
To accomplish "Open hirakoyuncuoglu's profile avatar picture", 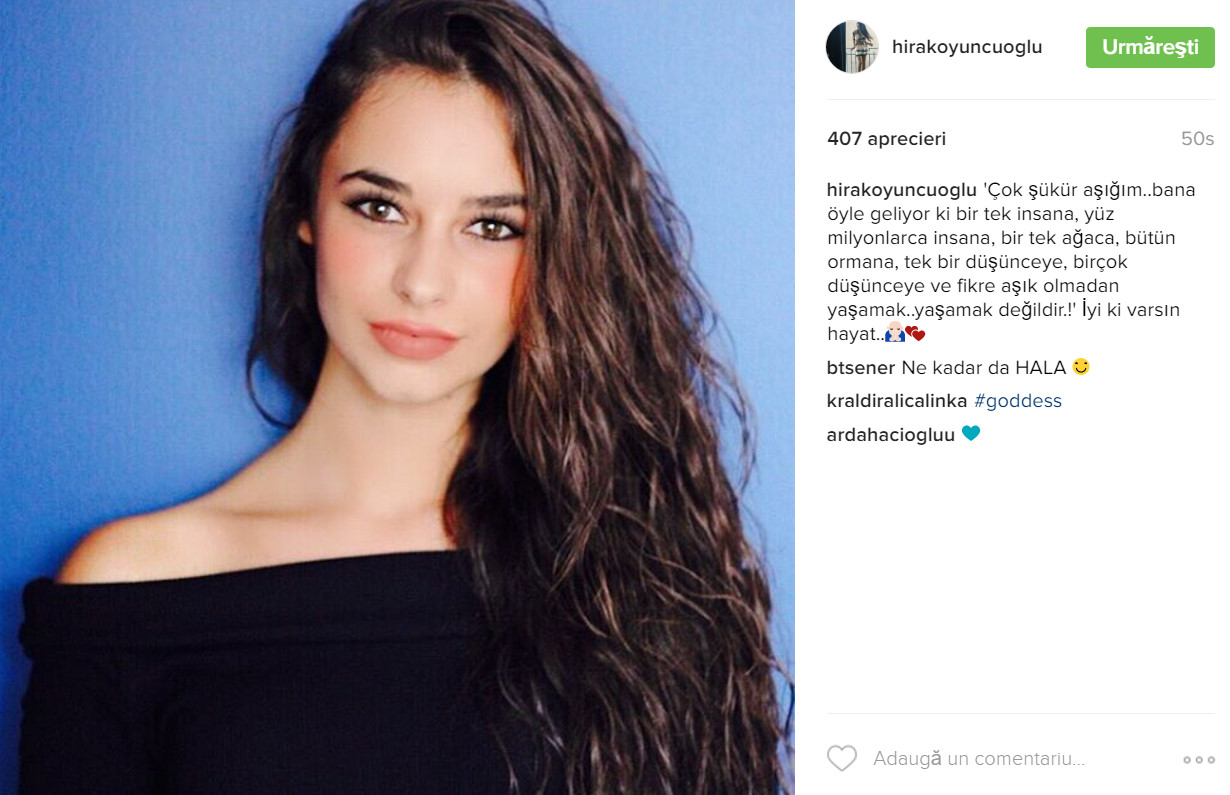I will (852, 47).
